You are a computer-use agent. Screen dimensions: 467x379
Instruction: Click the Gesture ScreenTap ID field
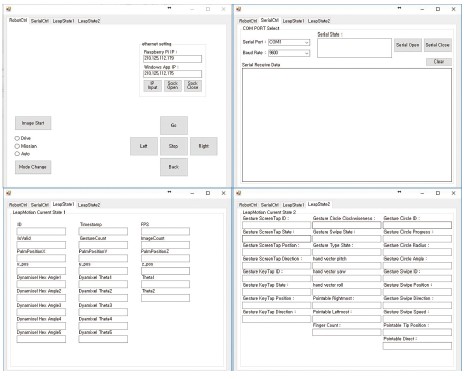coord(276,225)
